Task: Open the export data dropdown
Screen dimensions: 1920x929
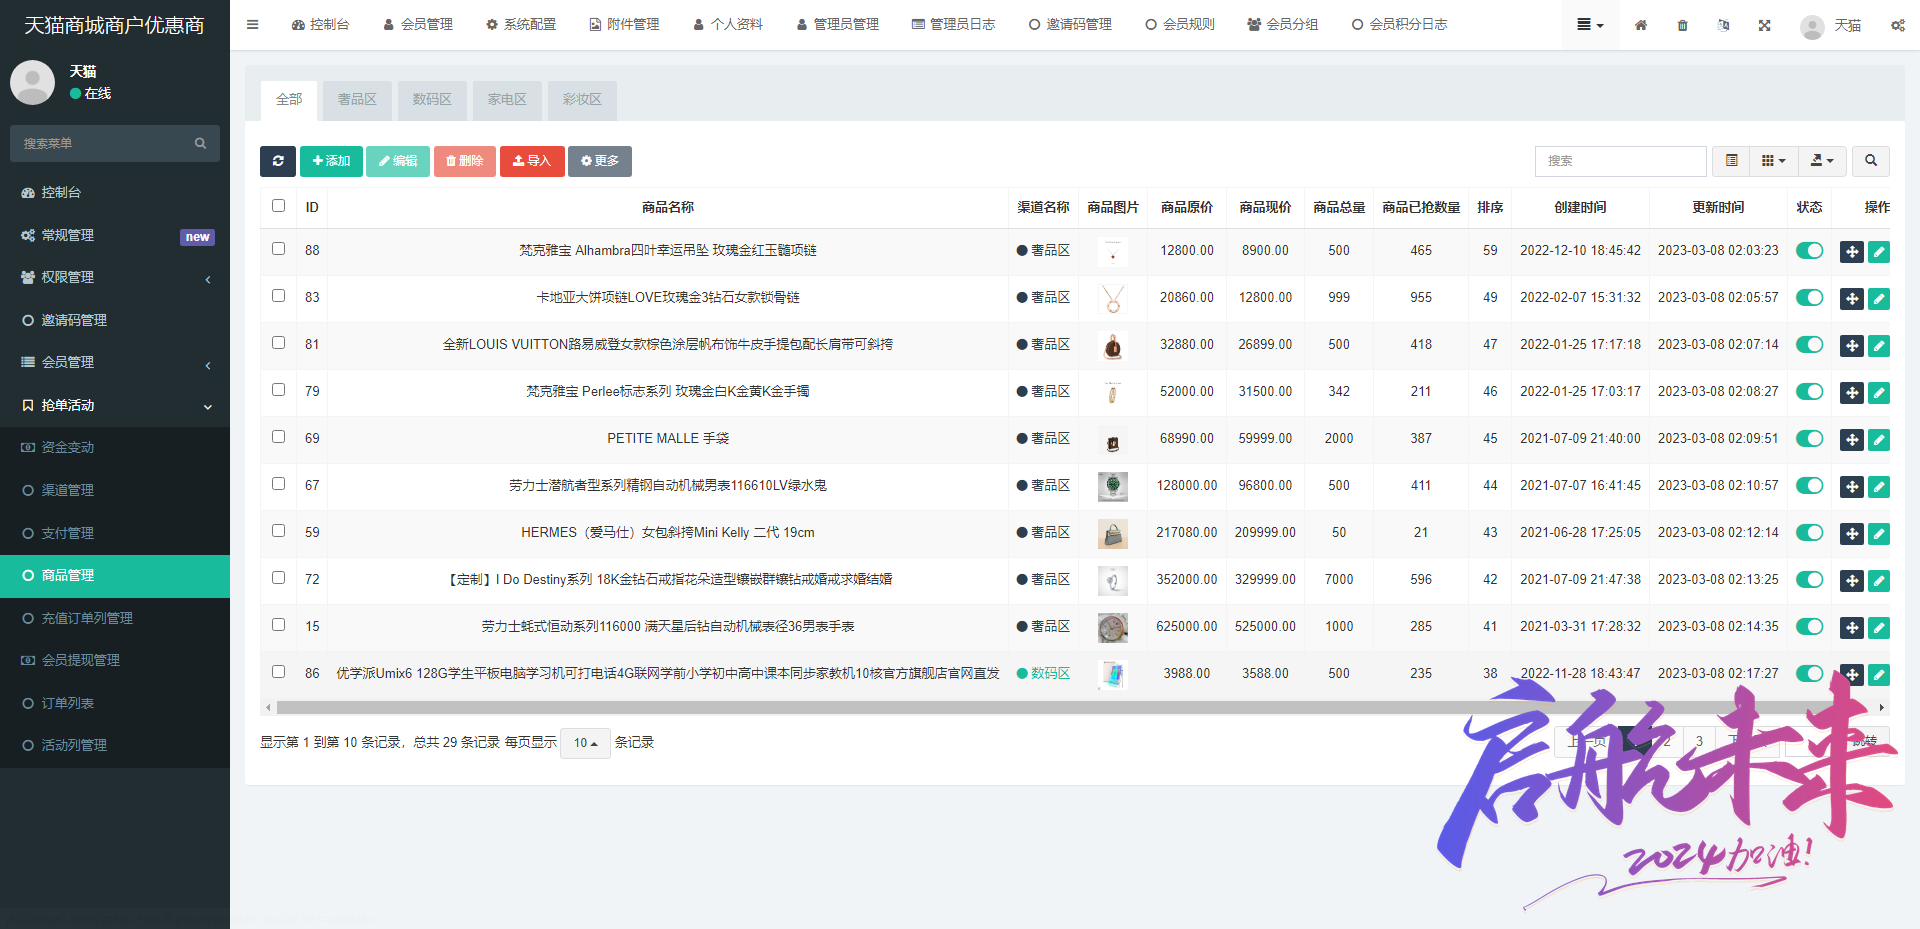Action: point(1822,161)
